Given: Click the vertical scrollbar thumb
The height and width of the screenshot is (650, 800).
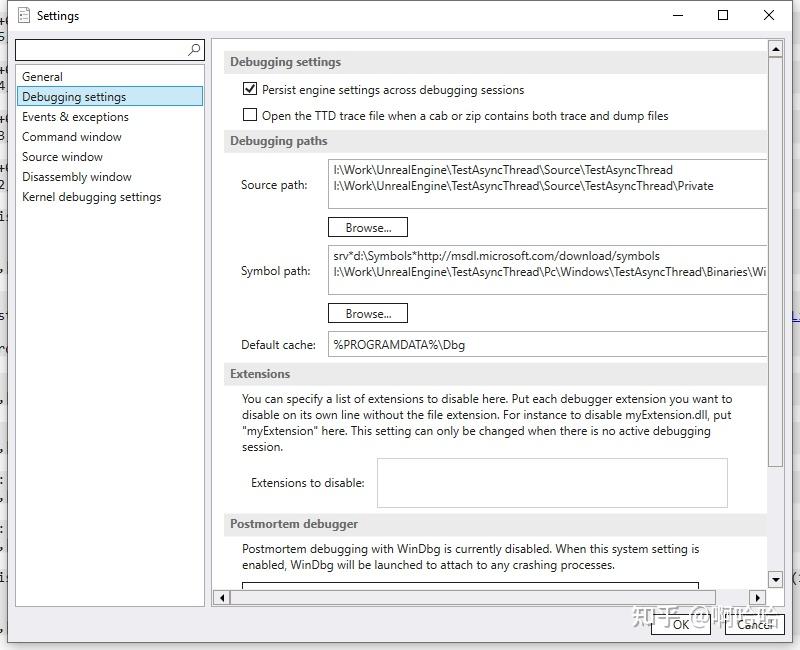Looking at the screenshot, I should pos(776,261).
